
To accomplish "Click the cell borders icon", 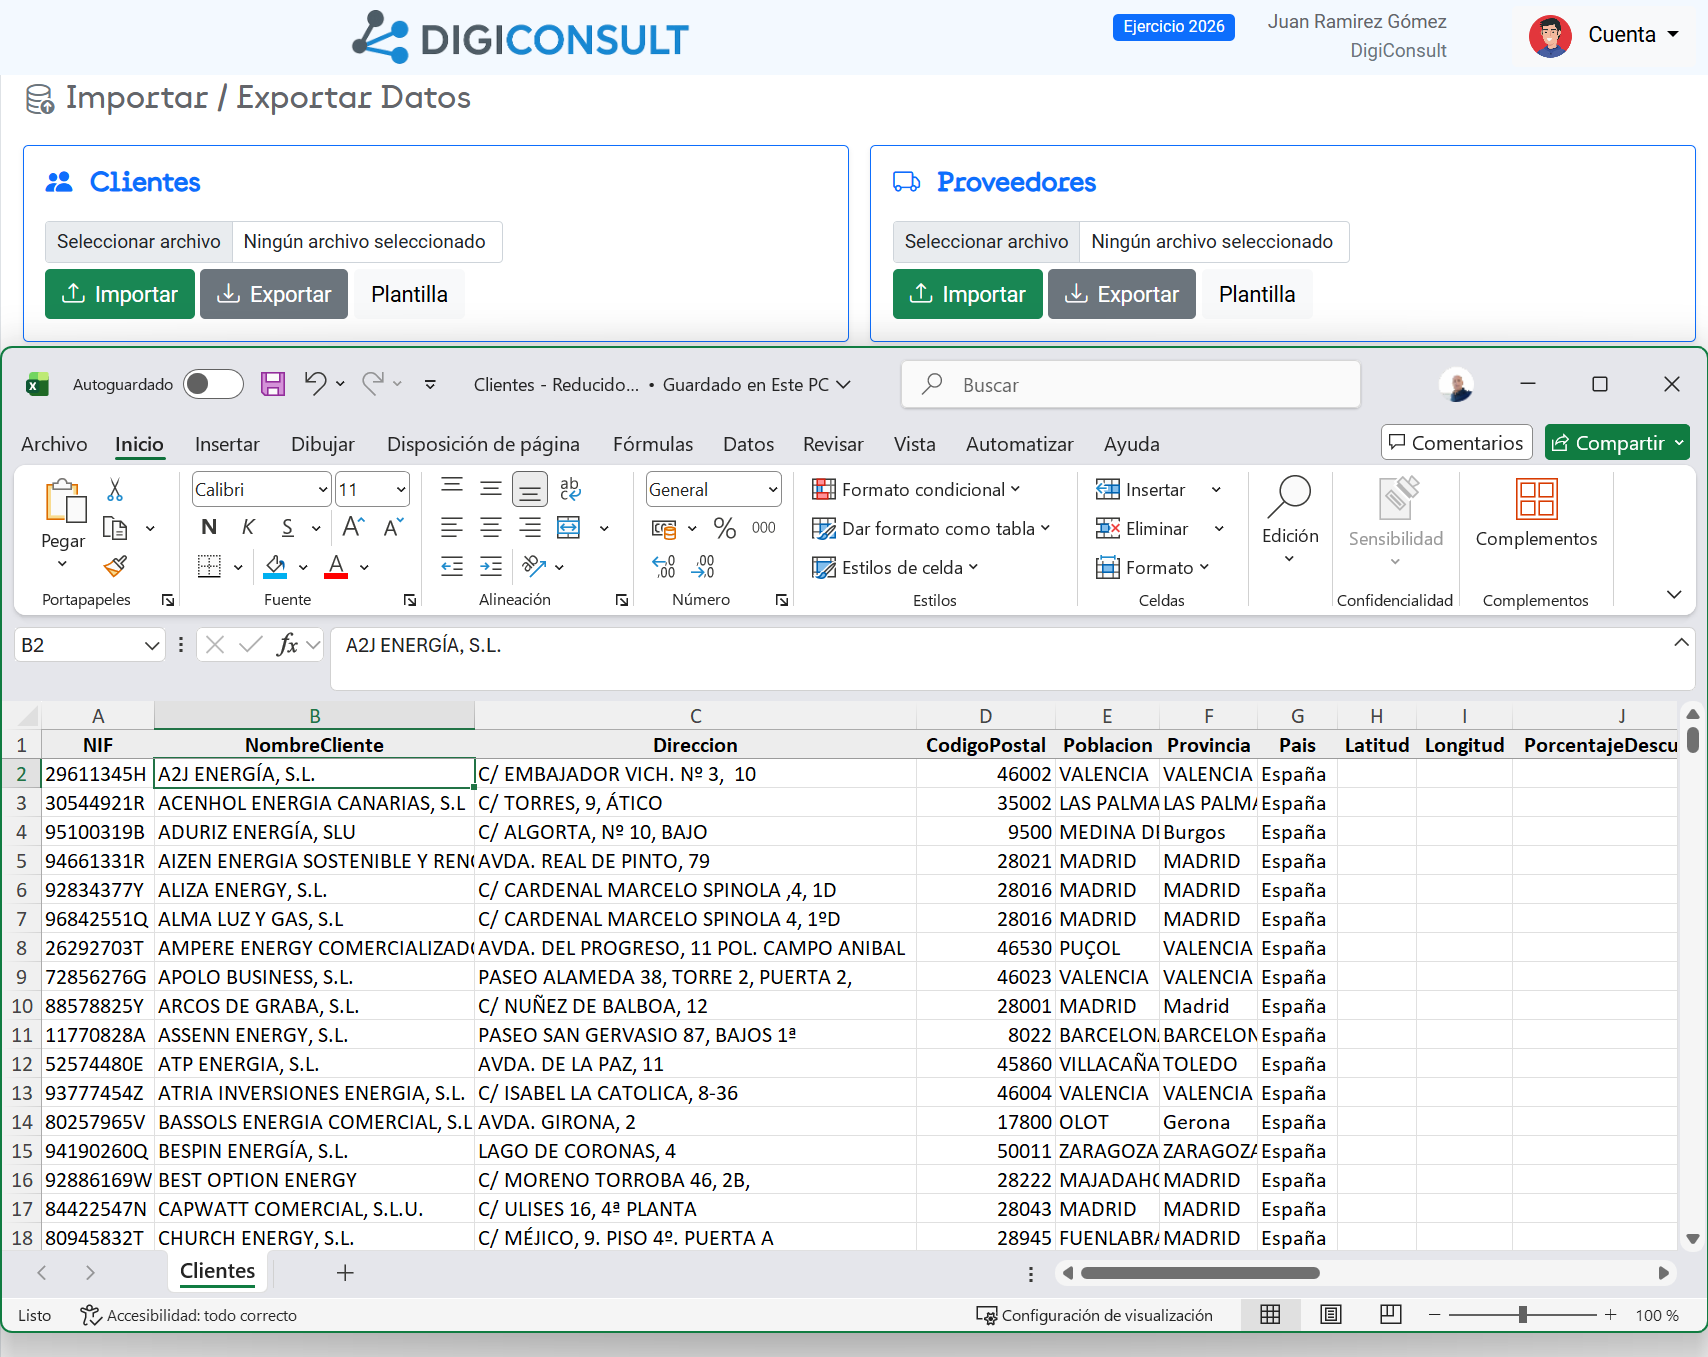I will click(x=209, y=567).
